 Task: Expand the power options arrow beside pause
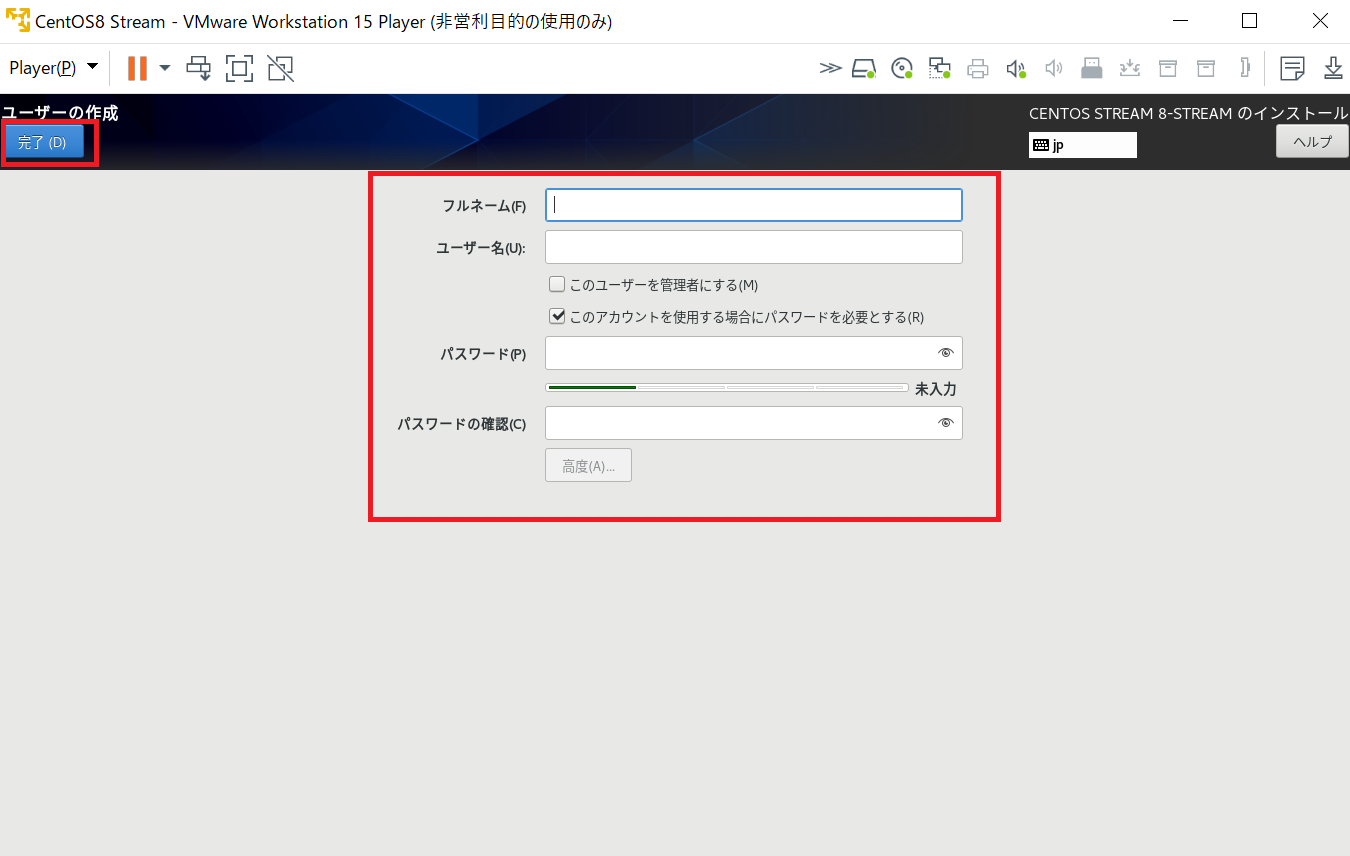(165, 68)
